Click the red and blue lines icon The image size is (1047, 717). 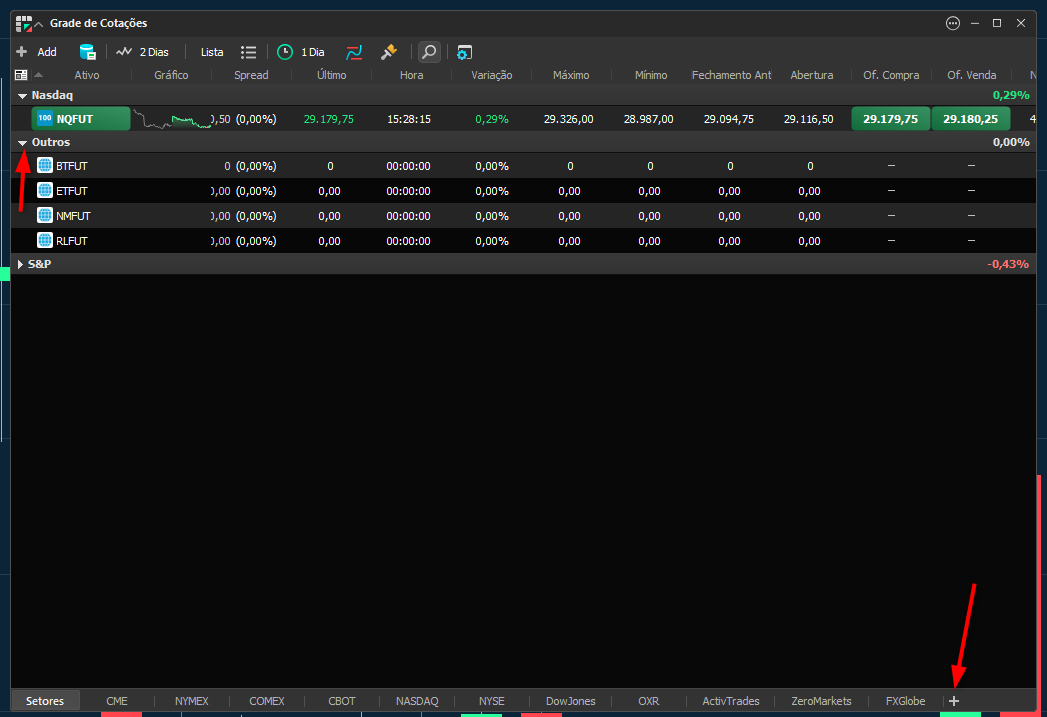[x=354, y=52]
